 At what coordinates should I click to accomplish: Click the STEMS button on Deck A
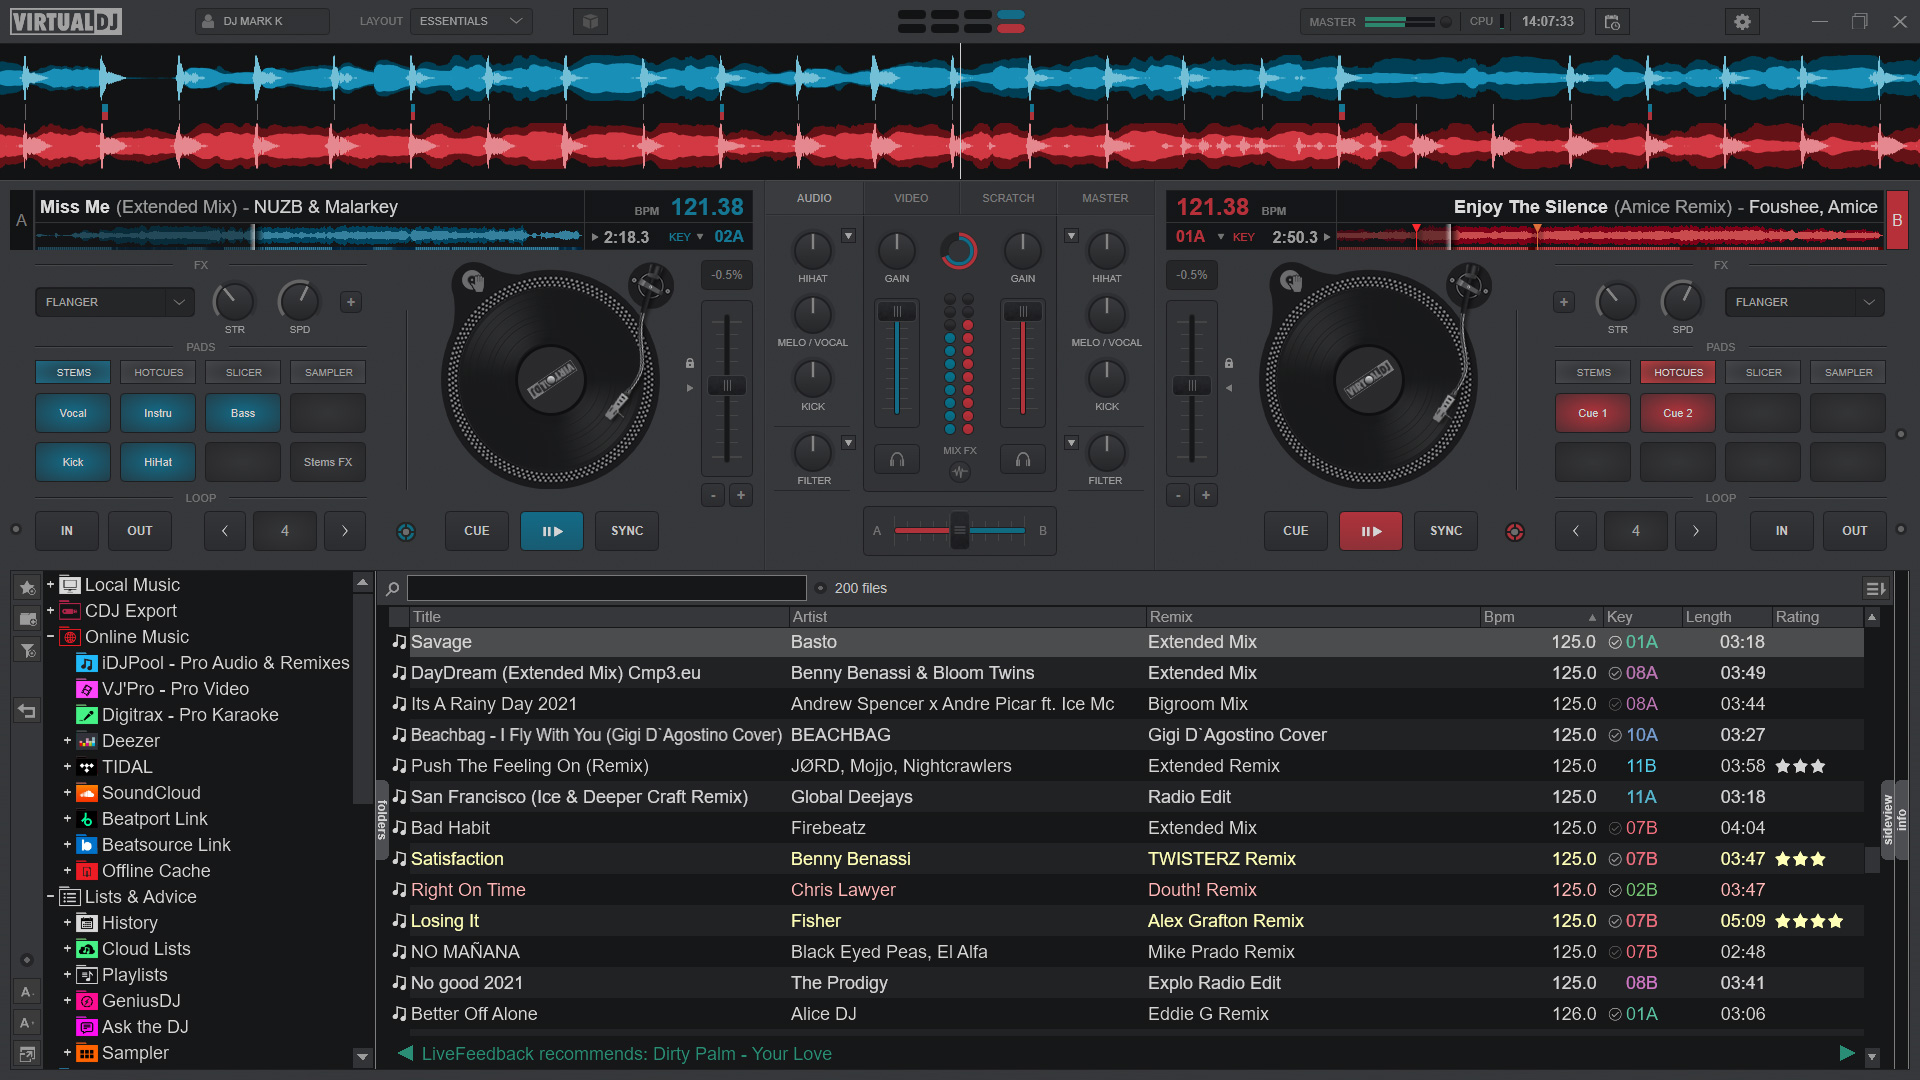pos(73,372)
